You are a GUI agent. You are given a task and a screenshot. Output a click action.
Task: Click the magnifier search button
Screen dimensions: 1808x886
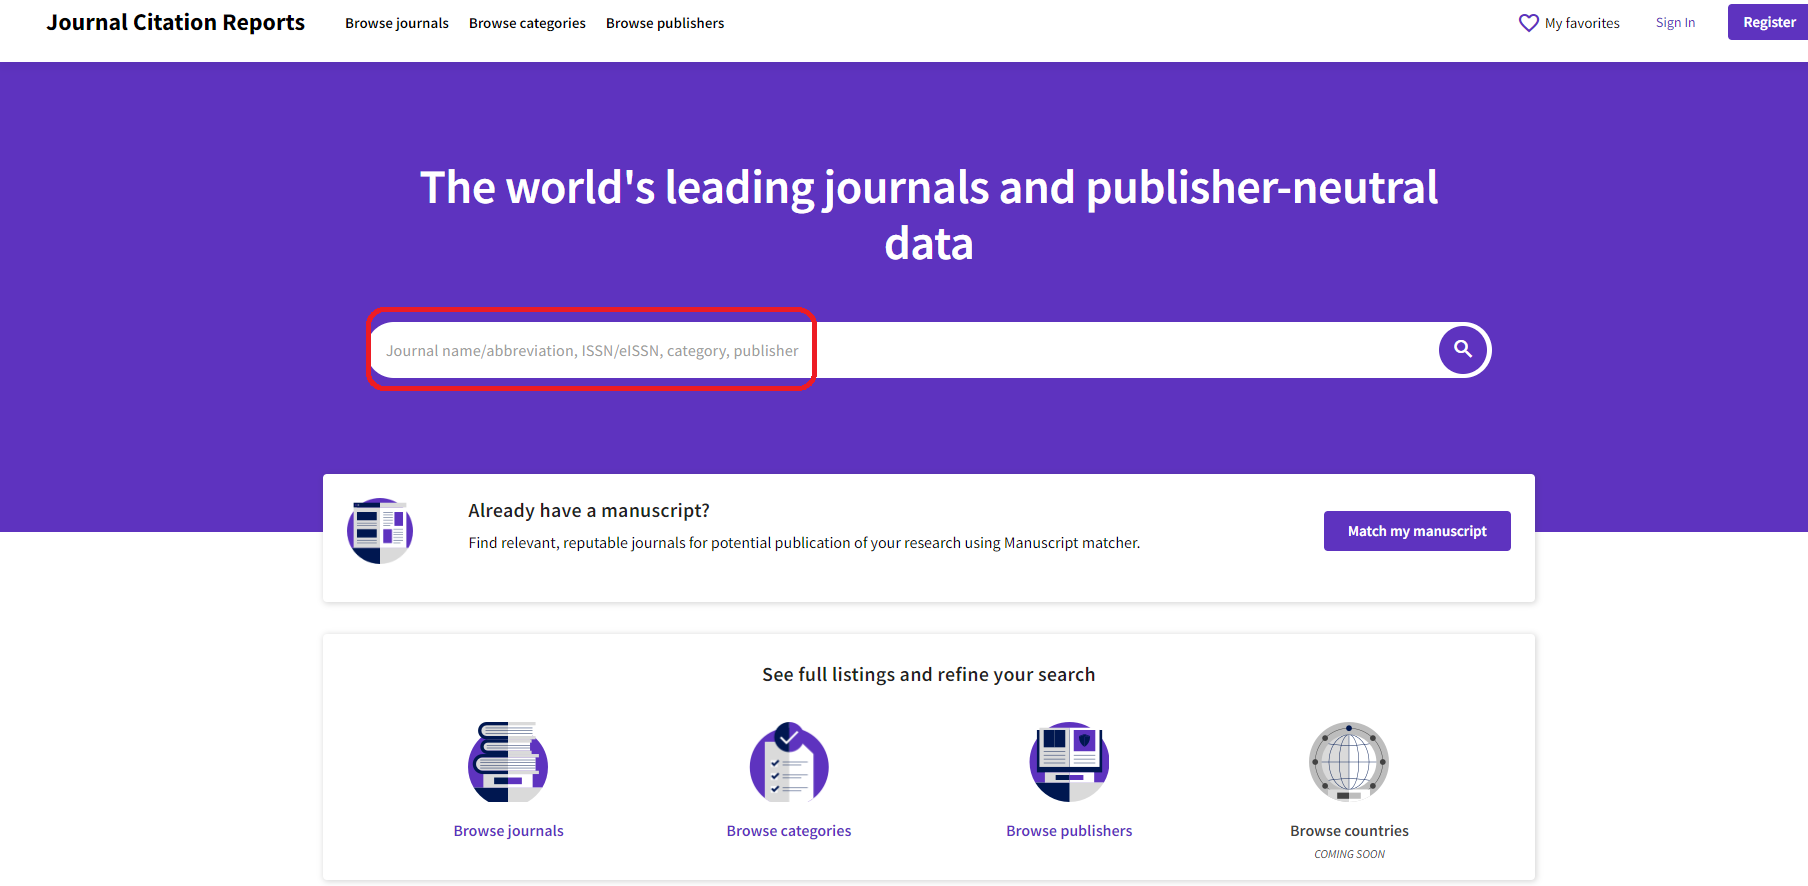click(x=1463, y=350)
